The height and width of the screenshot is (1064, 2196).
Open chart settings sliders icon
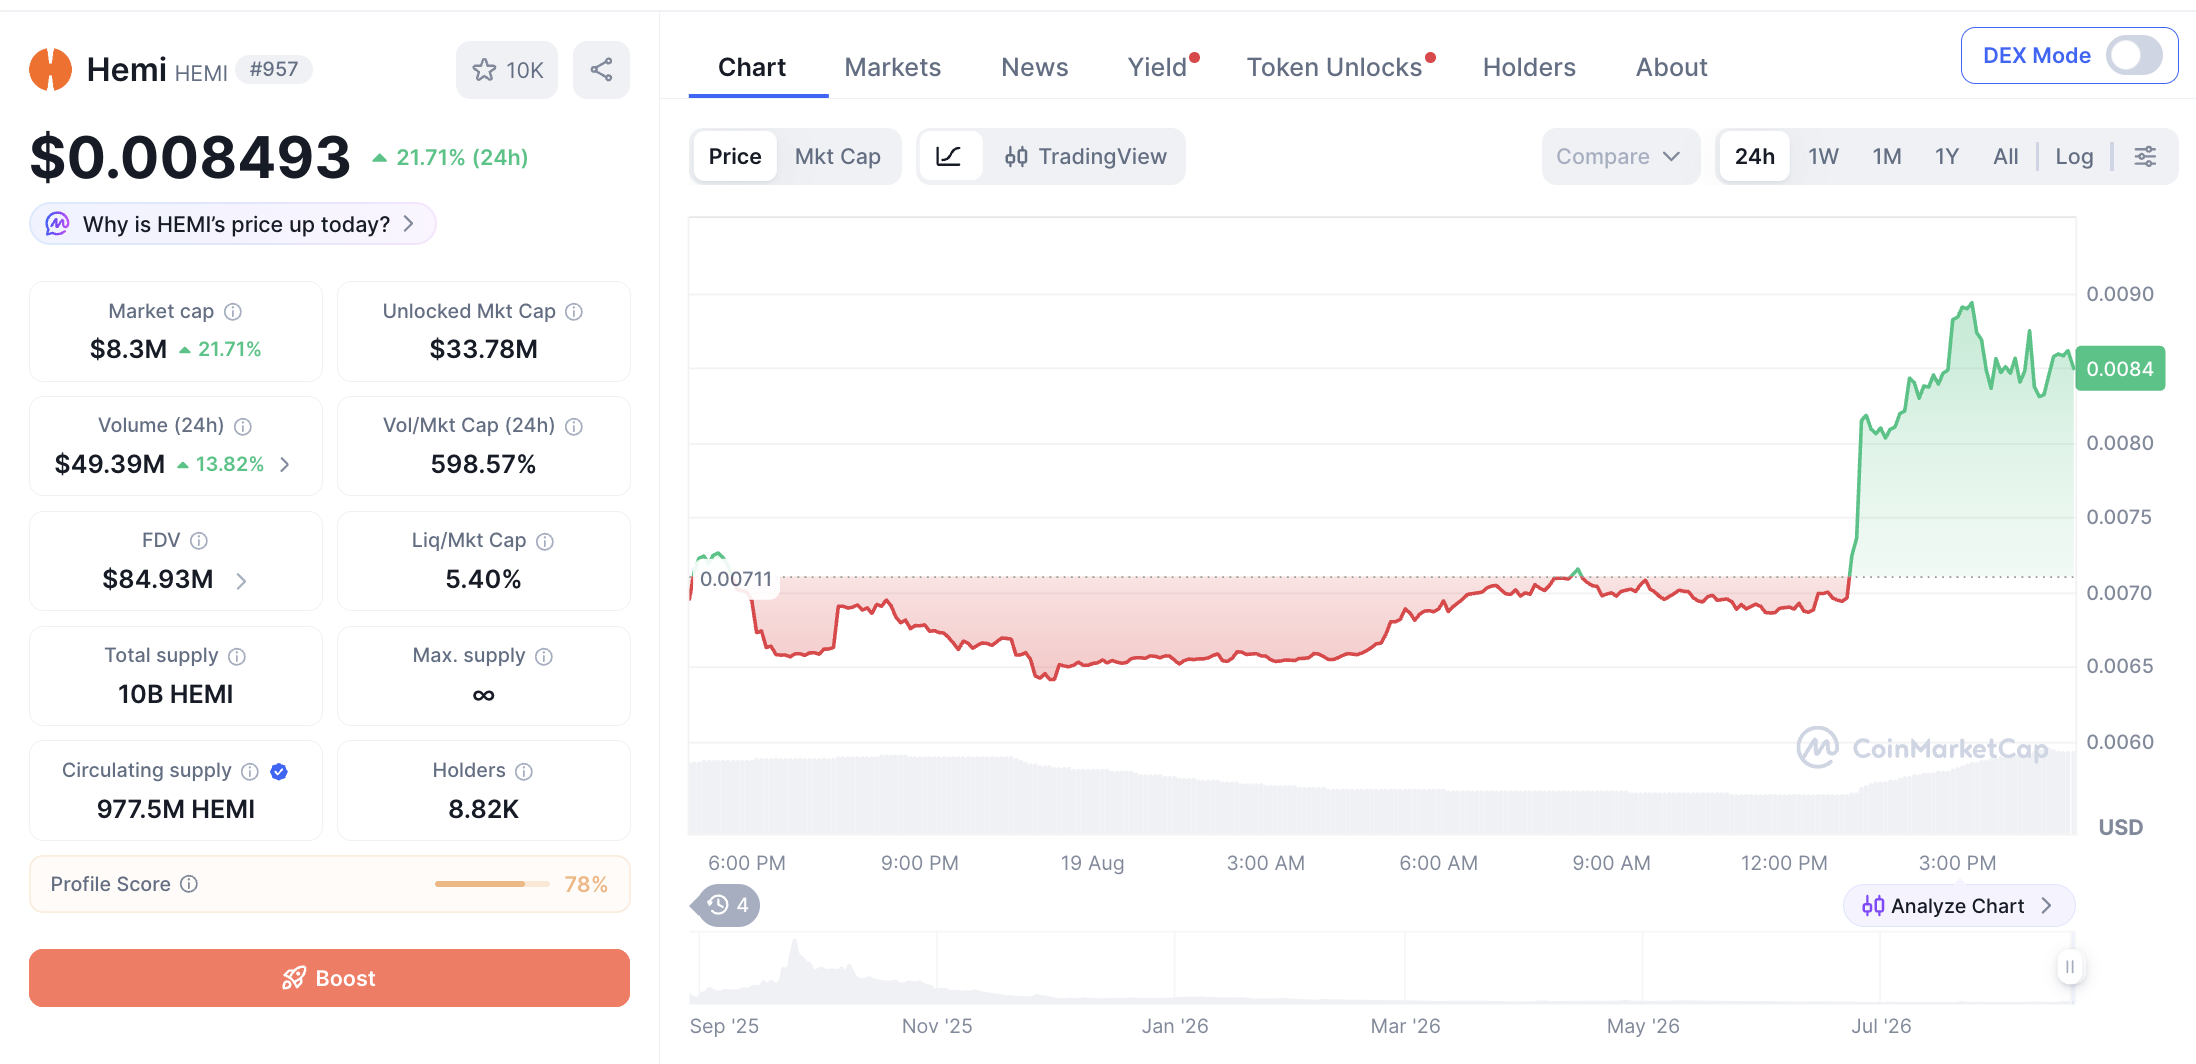2145,156
